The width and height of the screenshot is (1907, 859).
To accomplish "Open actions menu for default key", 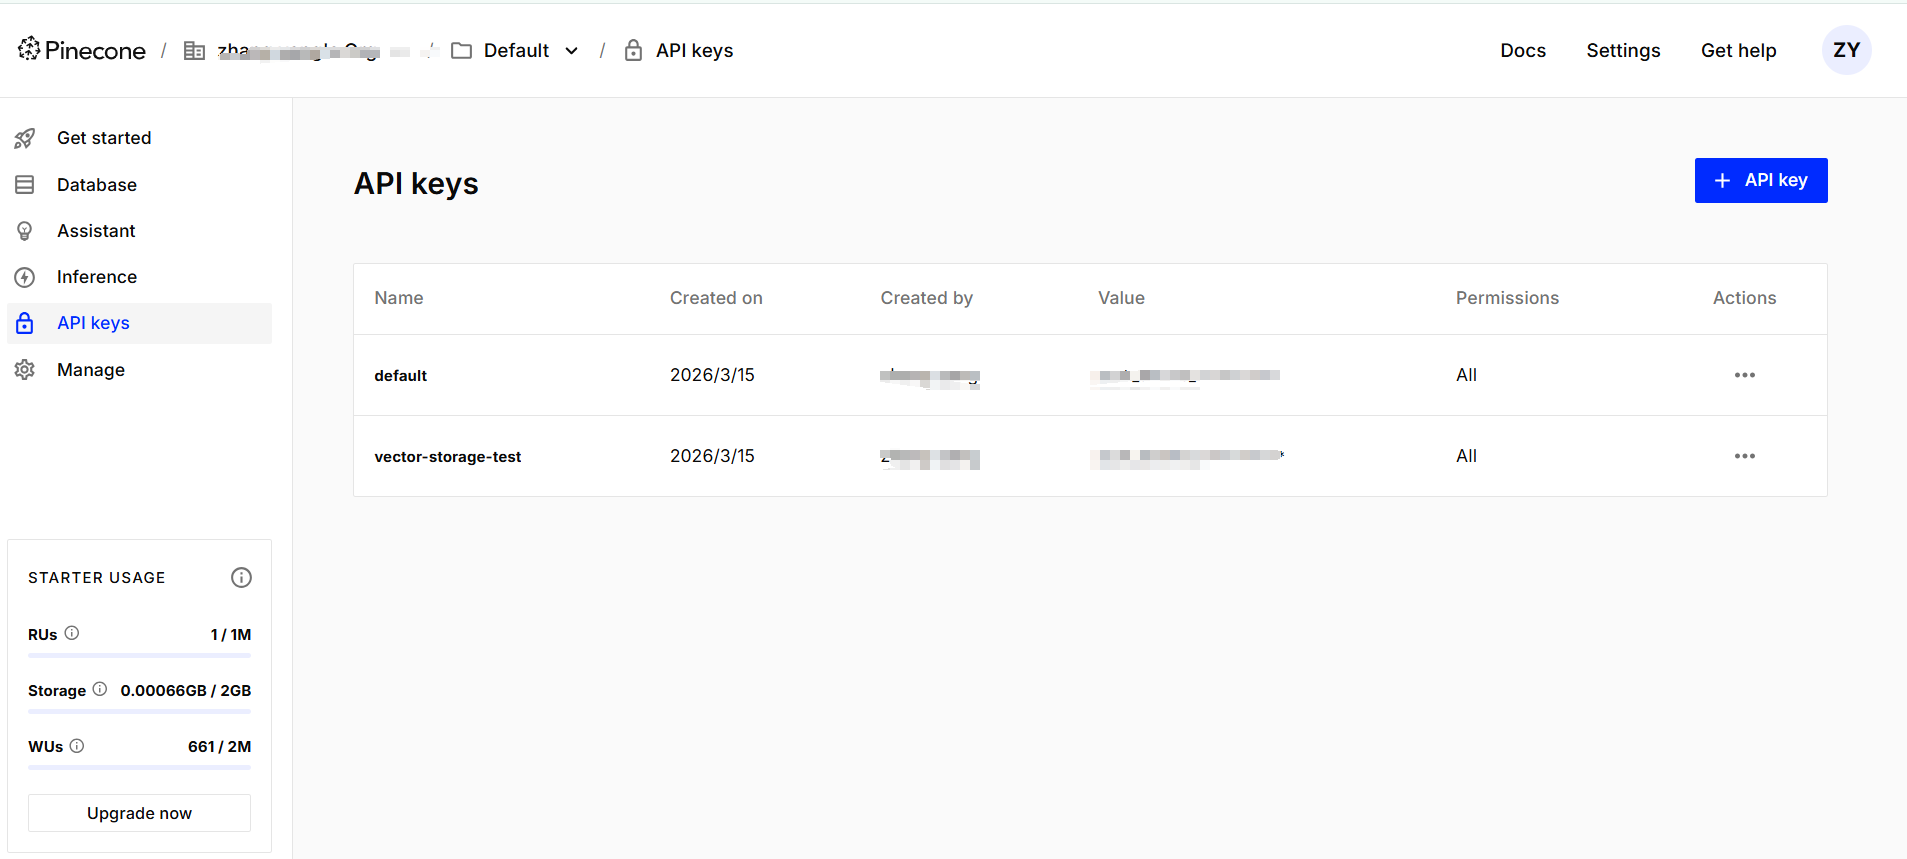I will coord(1744,375).
